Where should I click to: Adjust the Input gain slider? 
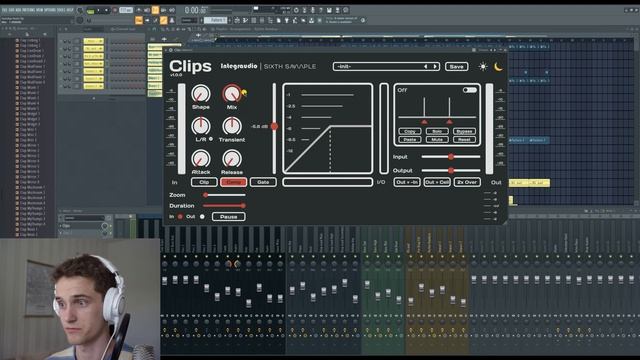(451, 157)
